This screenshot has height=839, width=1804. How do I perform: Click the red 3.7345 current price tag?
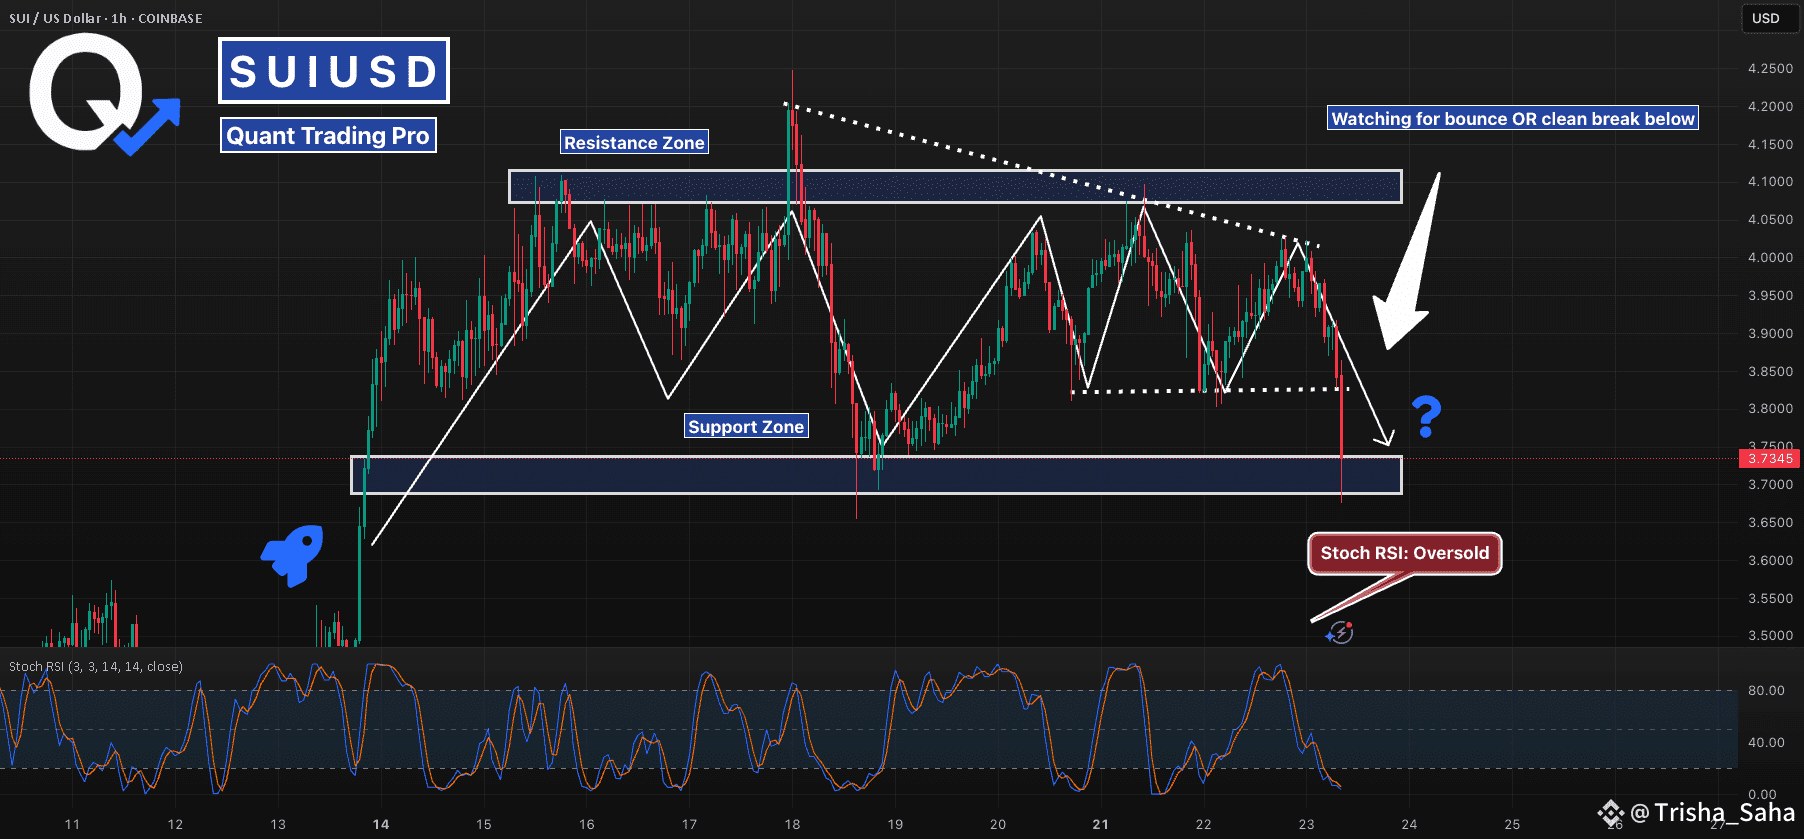coord(1770,459)
